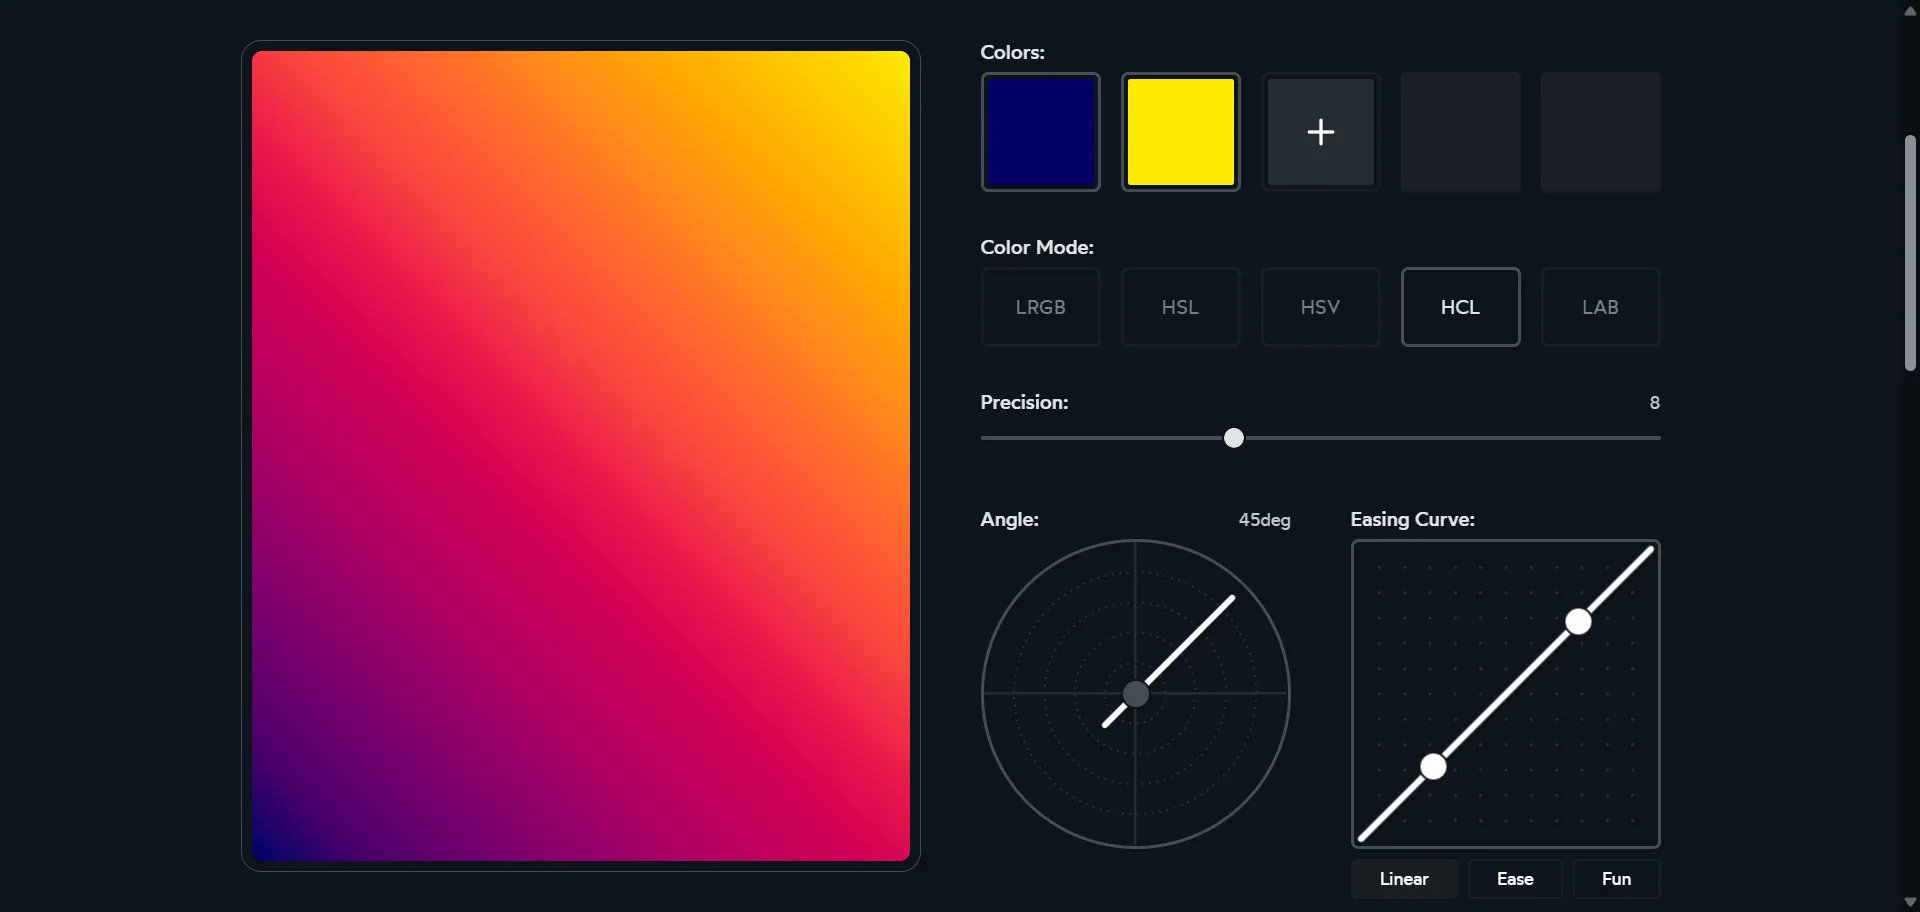Switch color mode to HSV
Screen dimensions: 1920x912
pyautogui.click(x=1321, y=307)
